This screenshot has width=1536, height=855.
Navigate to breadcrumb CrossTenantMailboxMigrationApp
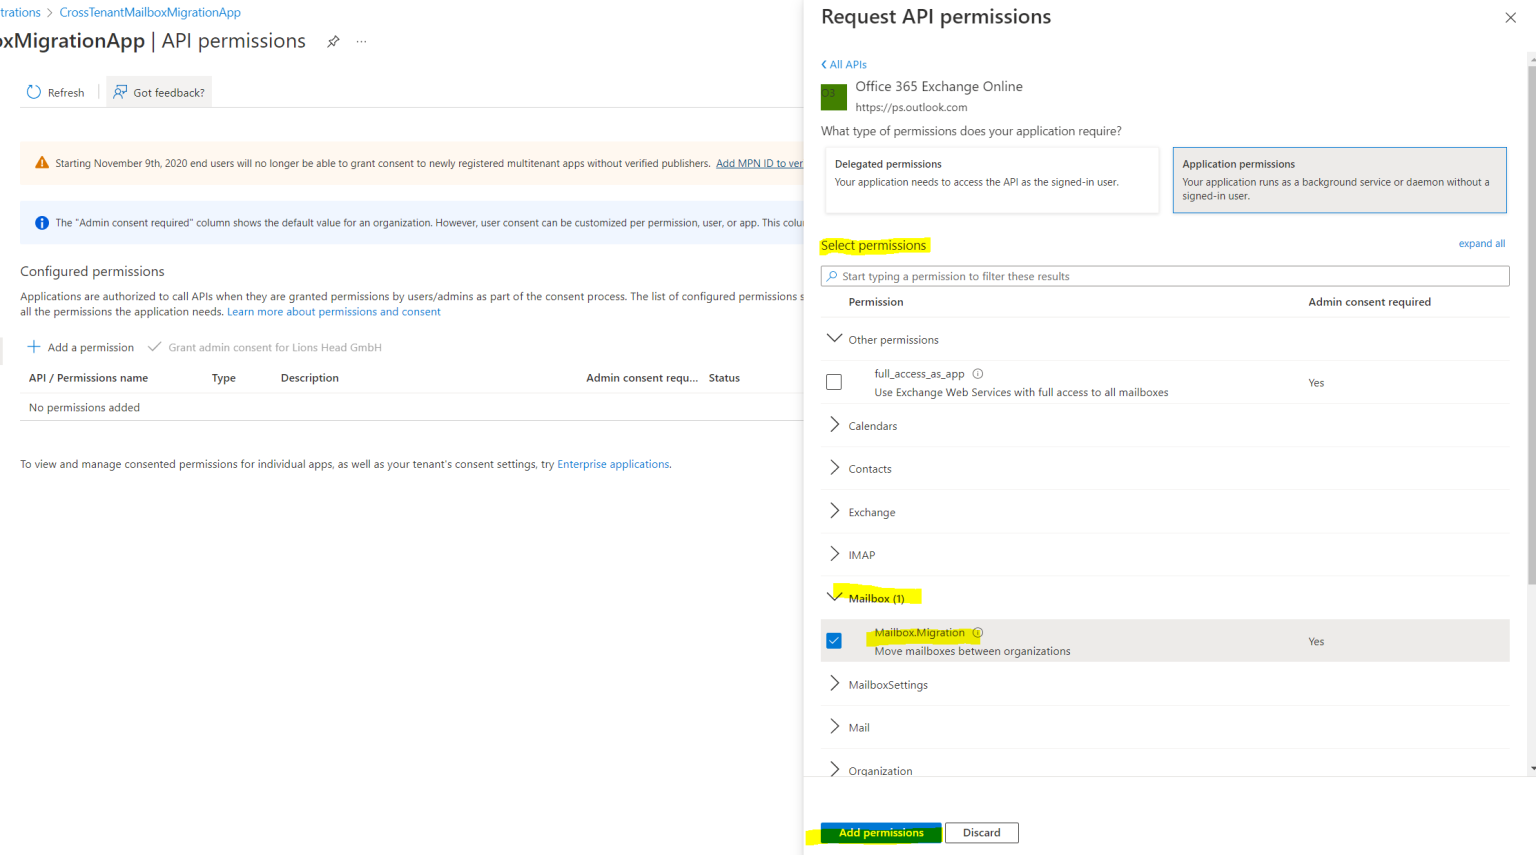[x=150, y=11]
